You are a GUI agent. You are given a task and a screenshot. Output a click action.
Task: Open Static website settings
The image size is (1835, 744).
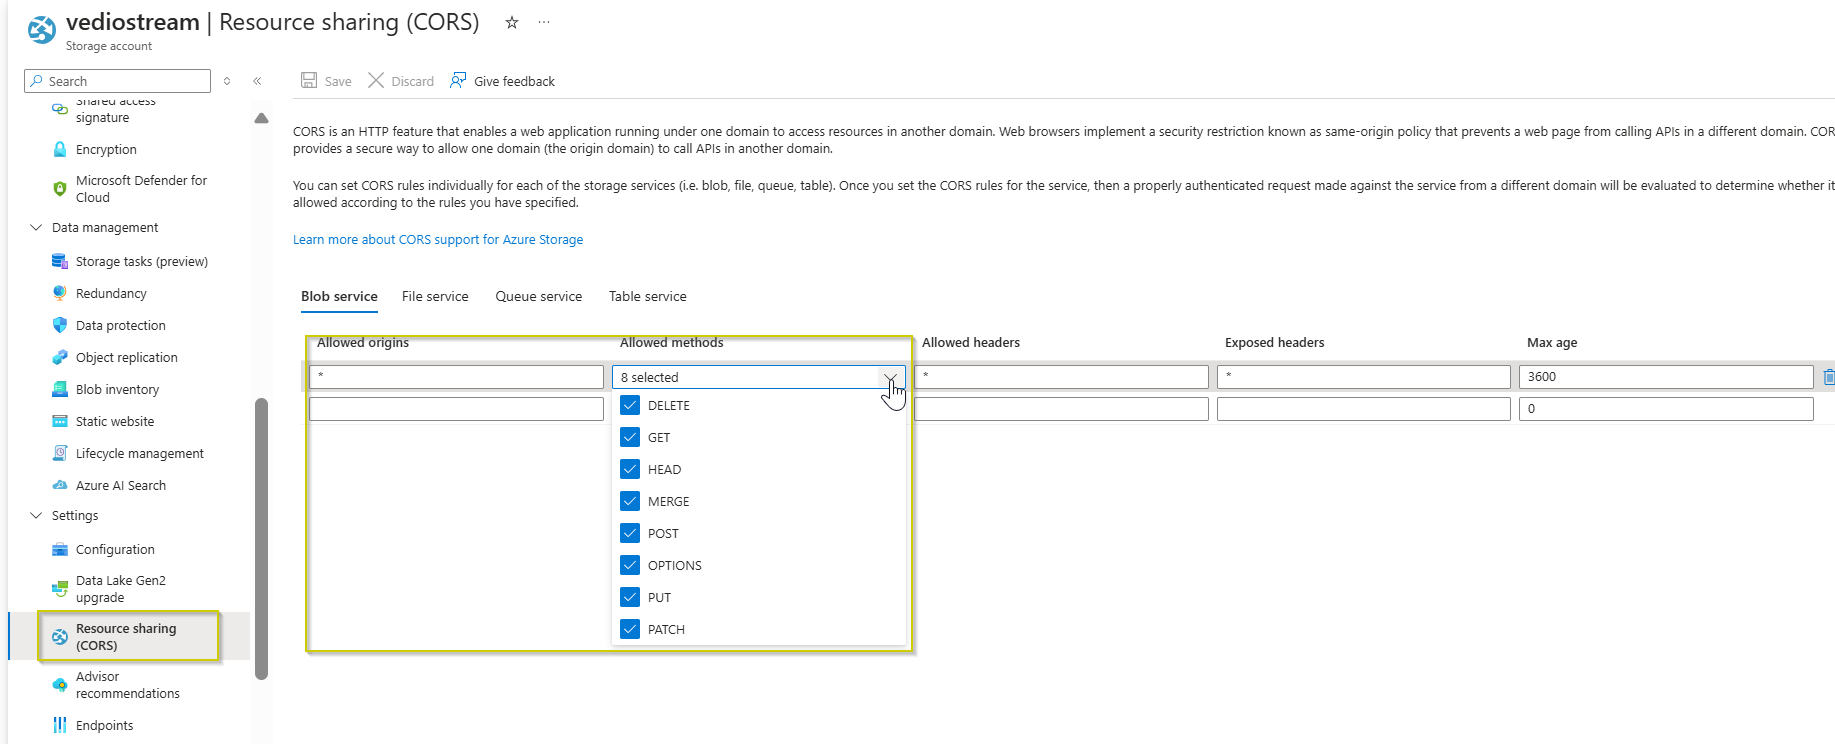pos(115,421)
